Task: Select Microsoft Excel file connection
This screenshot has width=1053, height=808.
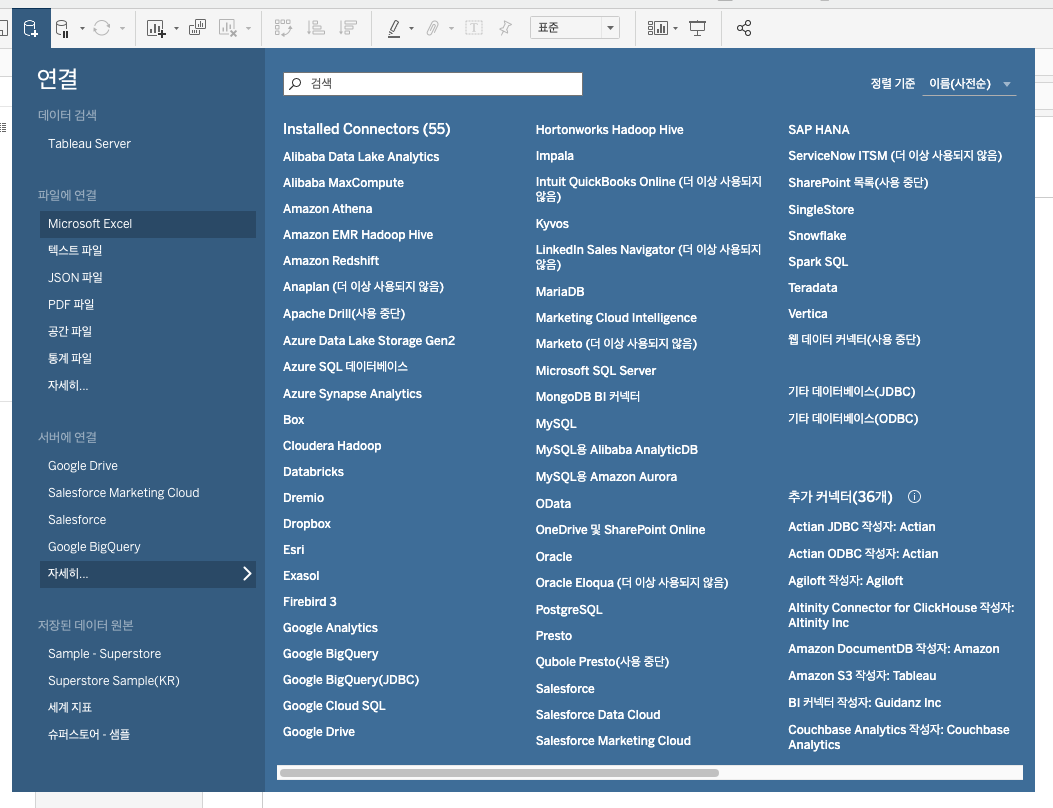Action: (148, 224)
